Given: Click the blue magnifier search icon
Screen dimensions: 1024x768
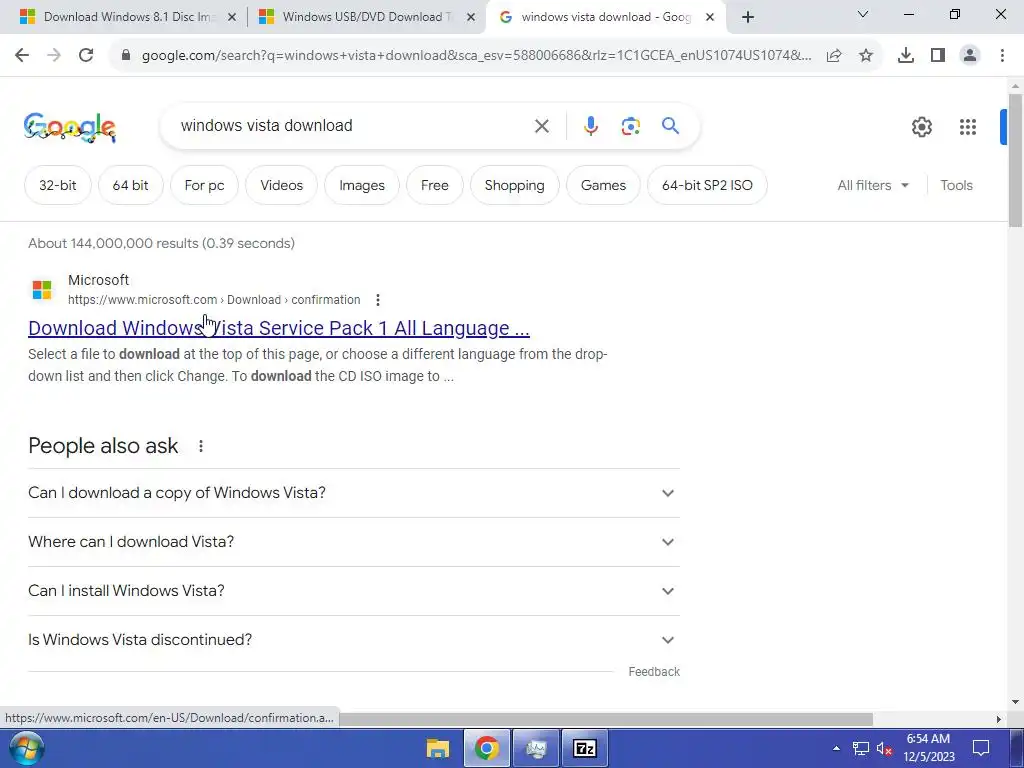Looking at the screenshot, I should pyautogui.click(x=670, y=125).
